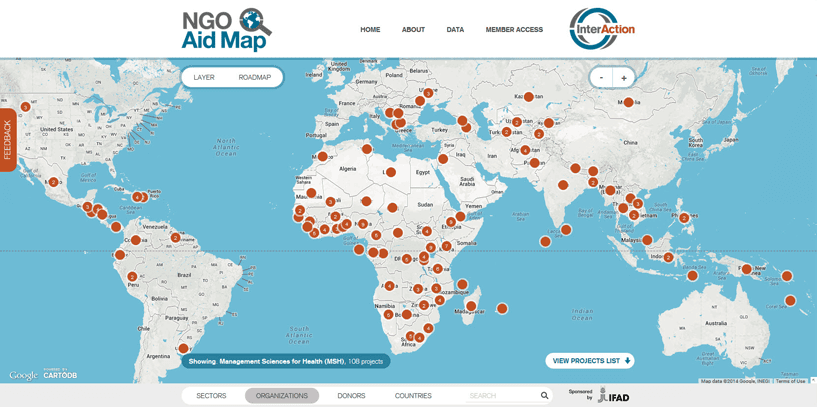Click the Ukraine marker showing 3
817x407 pixels.
(428, 93)
